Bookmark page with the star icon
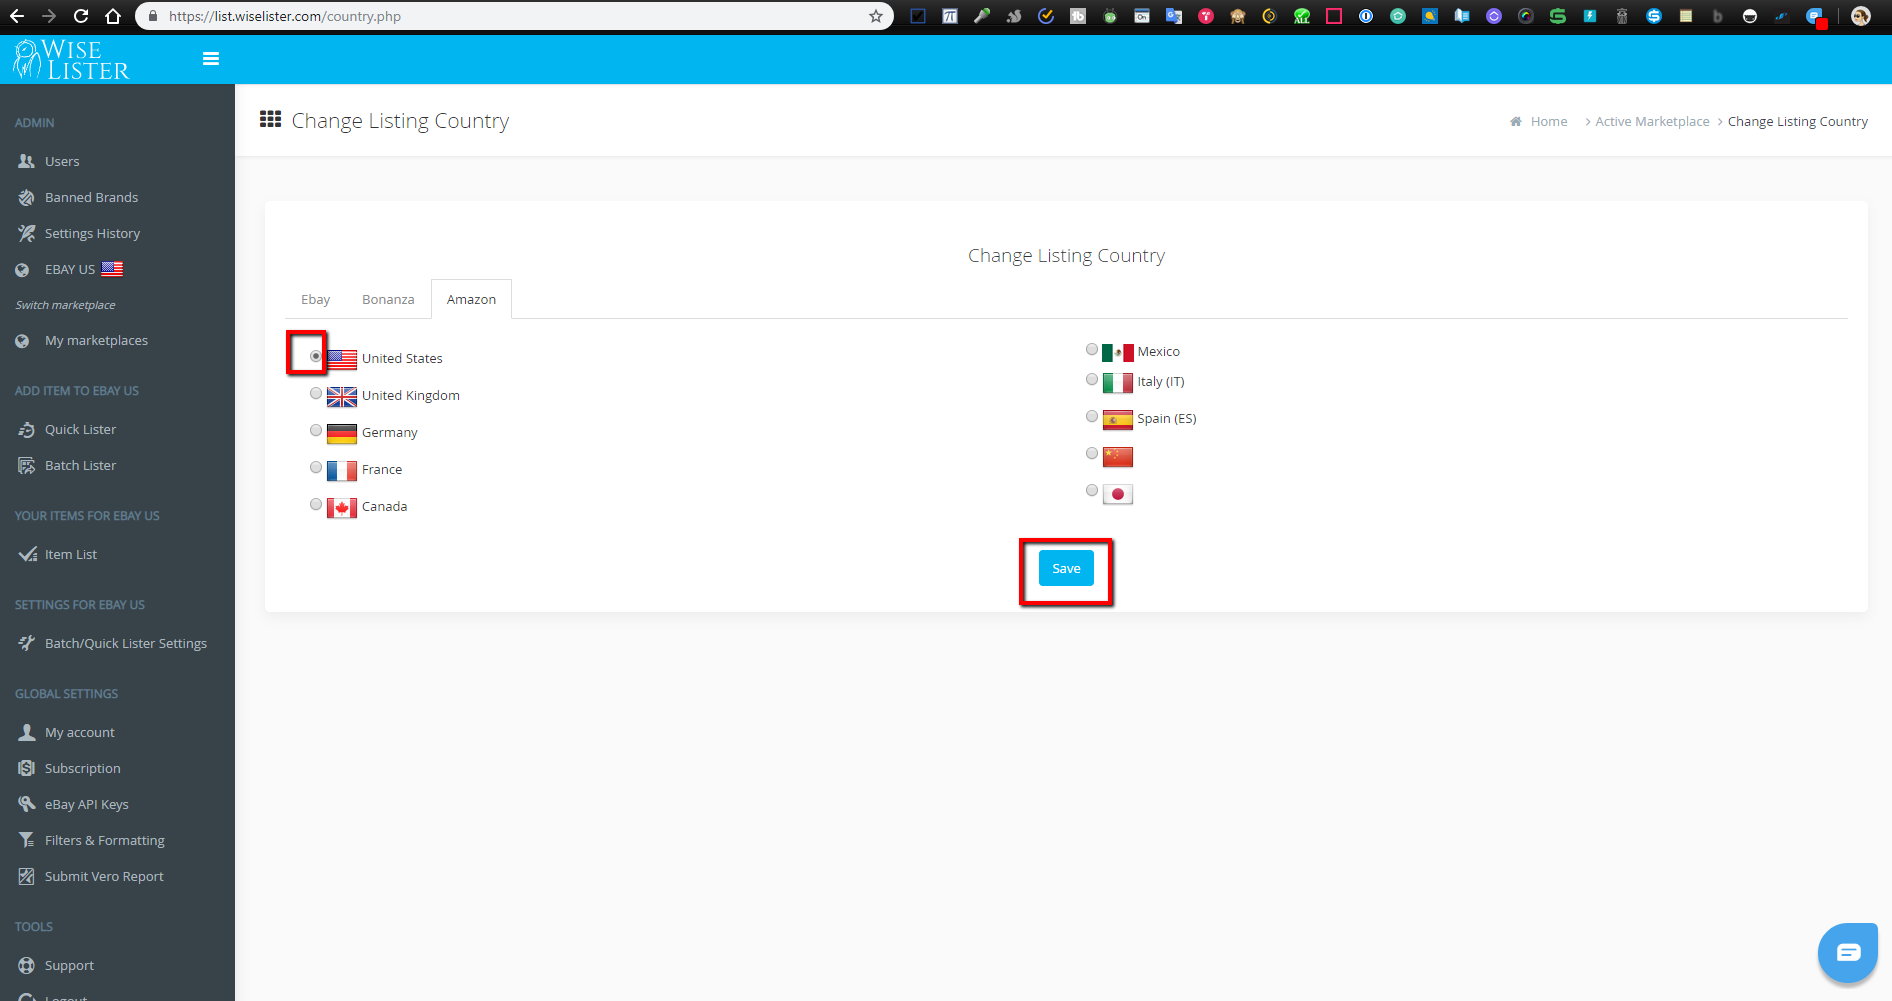Screen dimensions: 1892x1001 (x=876, y=16)
